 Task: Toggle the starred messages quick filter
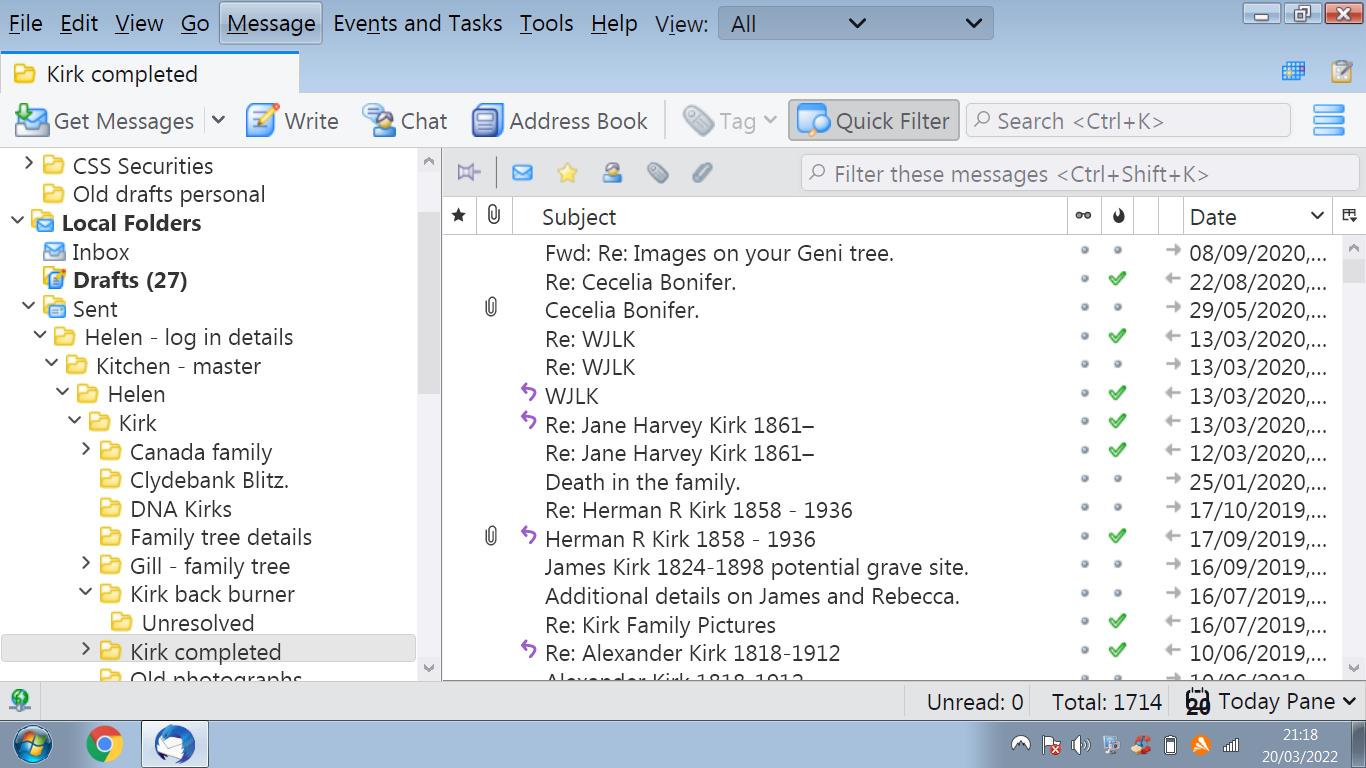[567, 173]
